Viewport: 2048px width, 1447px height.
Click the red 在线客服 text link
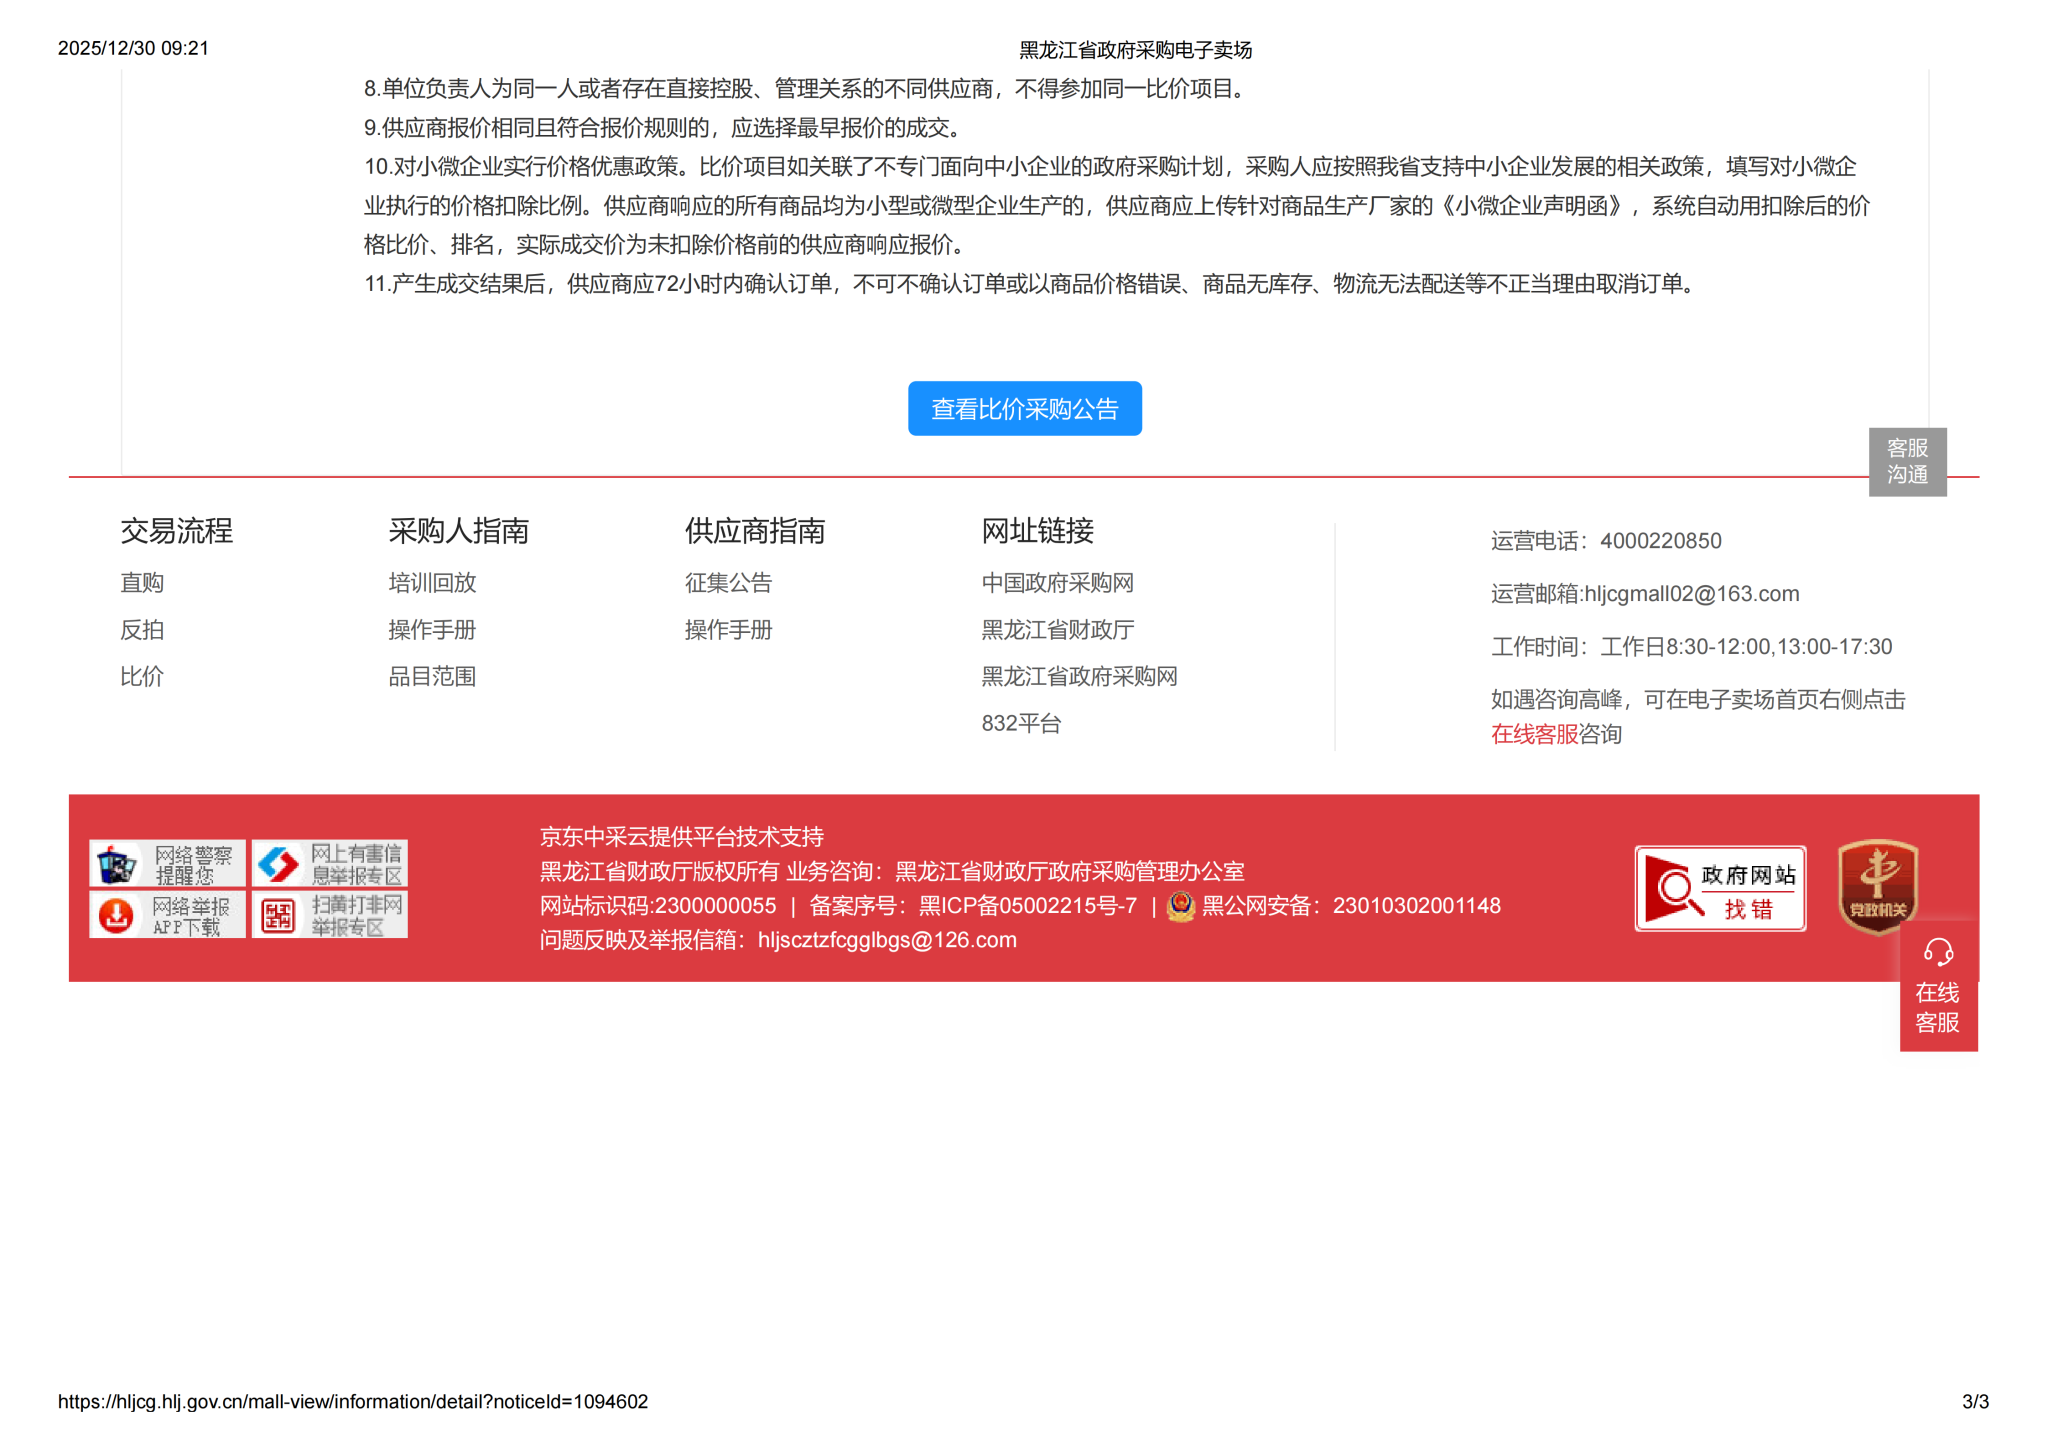point(1533,735)
